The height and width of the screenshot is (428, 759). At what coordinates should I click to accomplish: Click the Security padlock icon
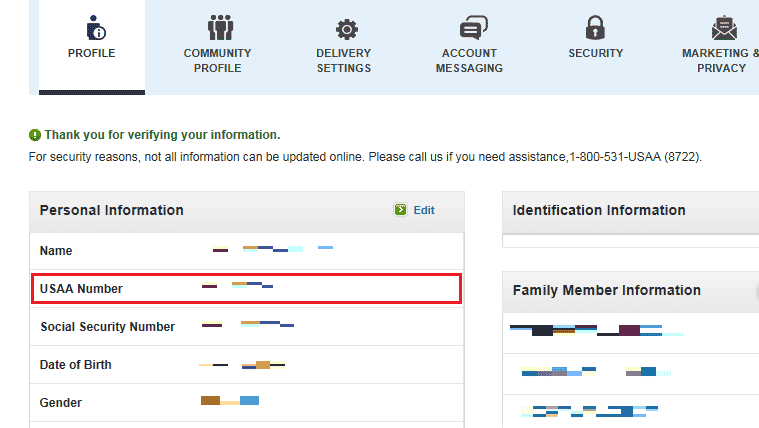coord(595,28)
